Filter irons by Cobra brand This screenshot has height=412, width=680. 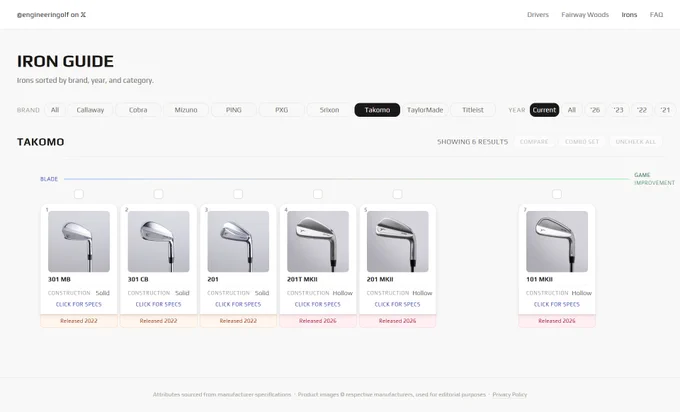(138, 110)
